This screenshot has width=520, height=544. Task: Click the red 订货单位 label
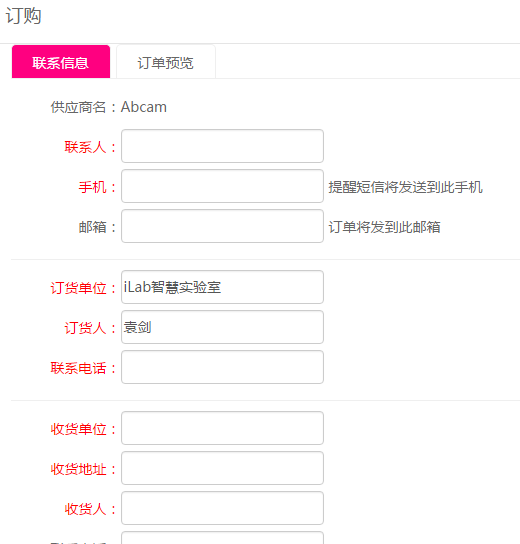tap(78, 288)
